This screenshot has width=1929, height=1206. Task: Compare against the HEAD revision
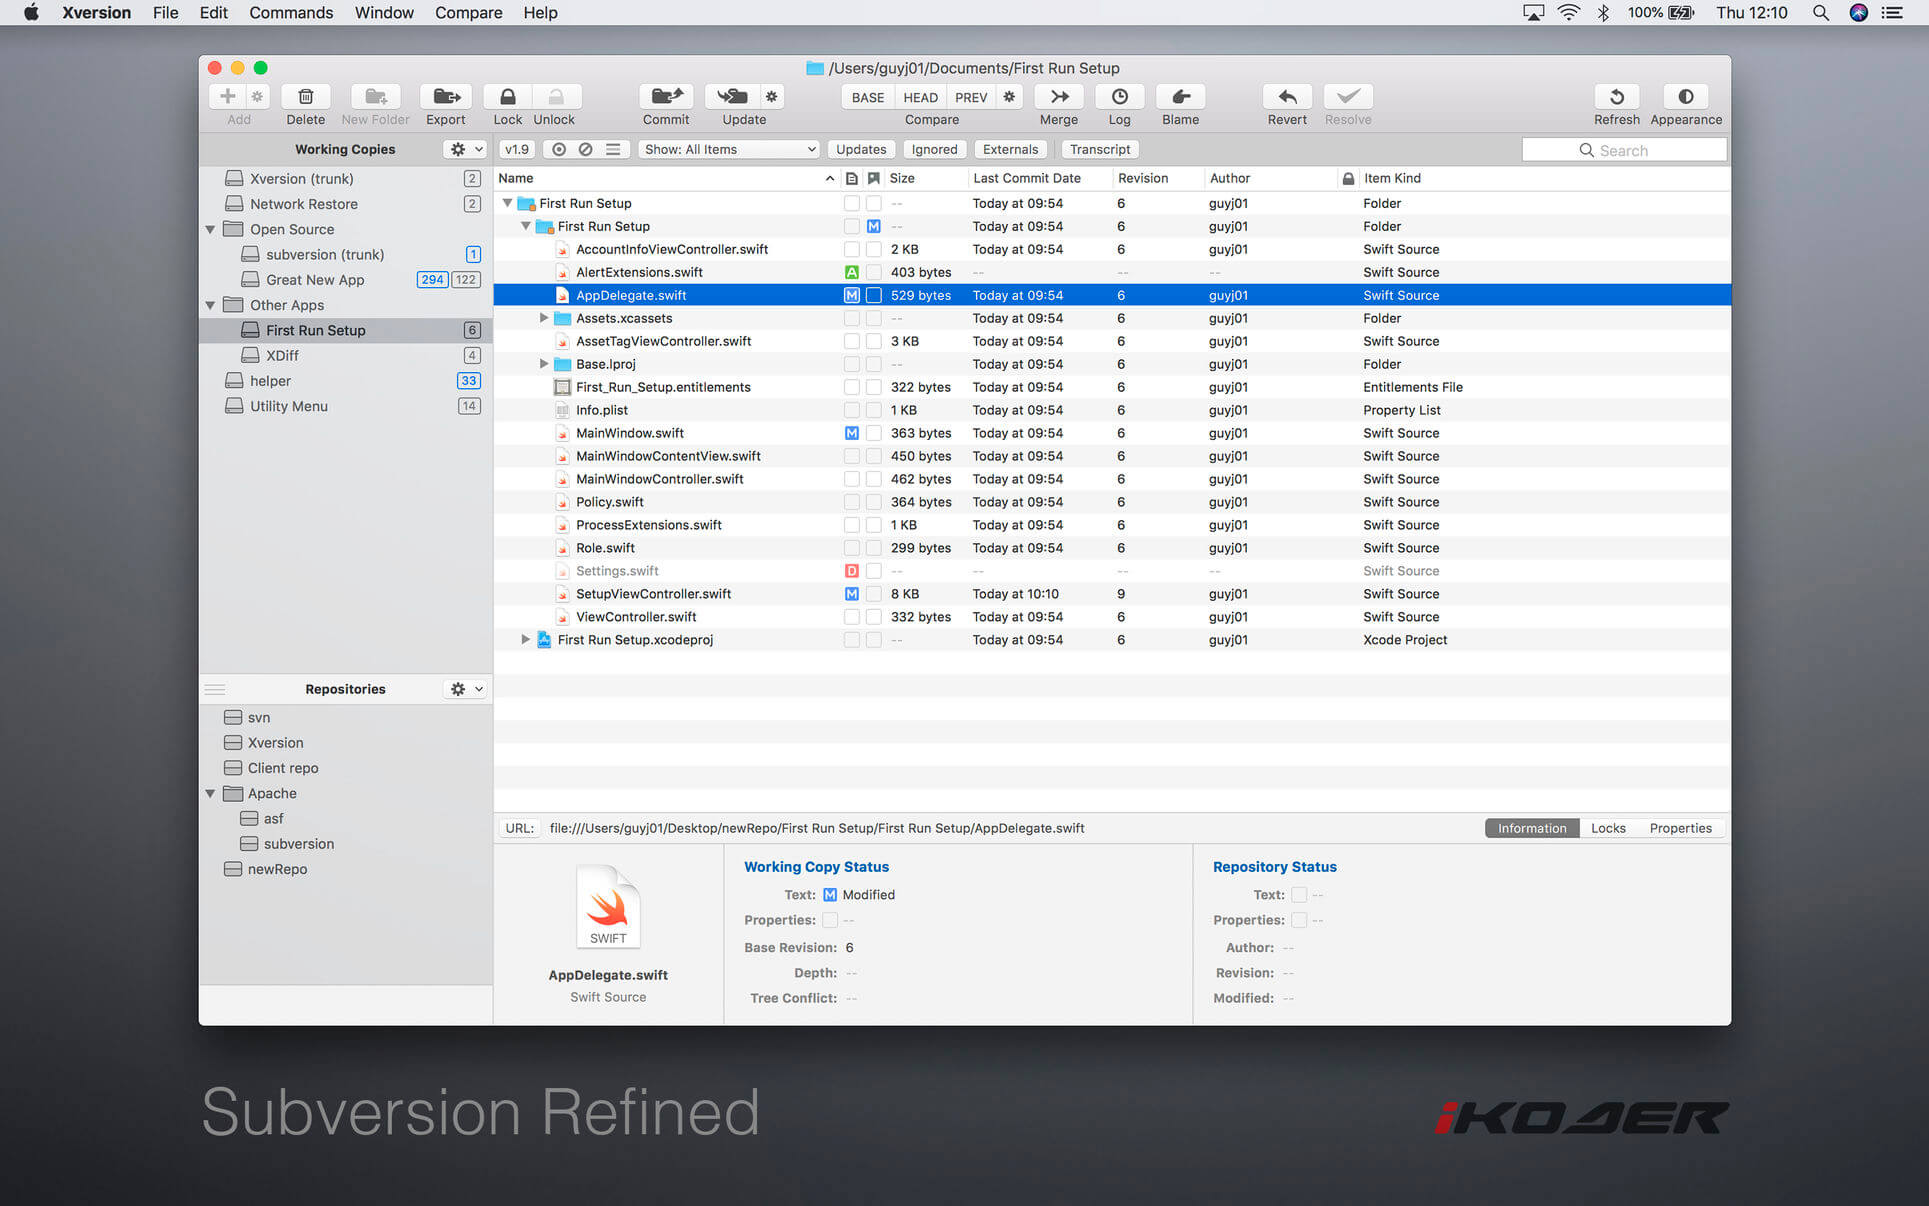(x=920, y=97)
